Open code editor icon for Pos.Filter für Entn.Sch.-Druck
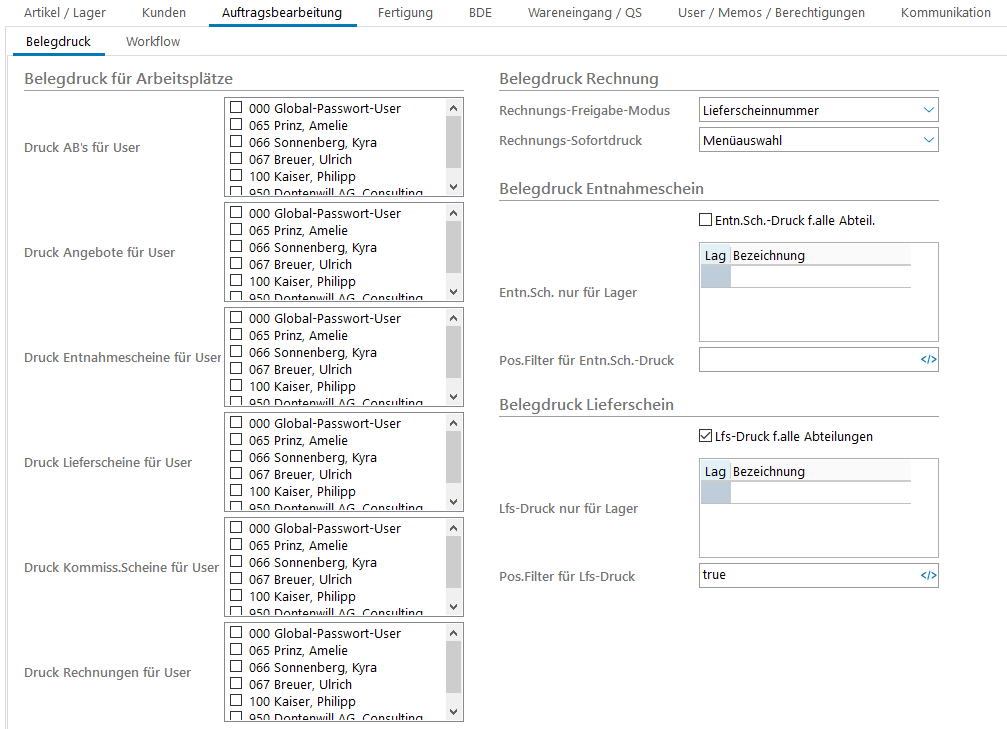 (928, 360)
